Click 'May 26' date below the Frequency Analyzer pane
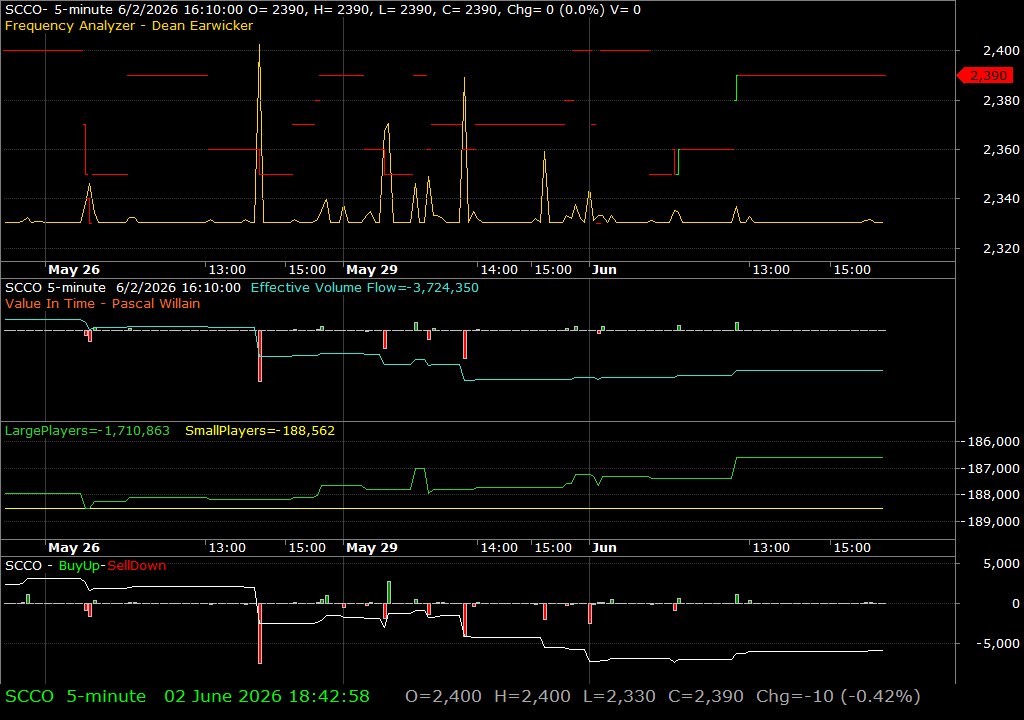The height and width of the screenshot is (720, 1024). pyautogui.click(x=74, y=270)
